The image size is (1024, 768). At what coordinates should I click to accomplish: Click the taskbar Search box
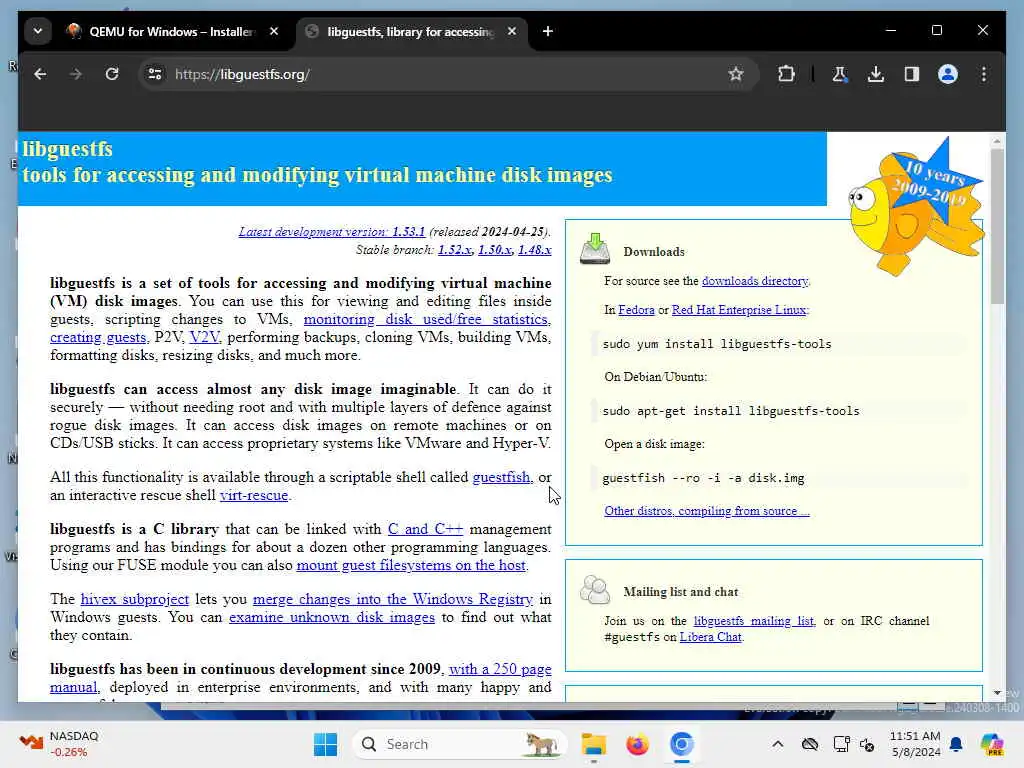point(459,744)
